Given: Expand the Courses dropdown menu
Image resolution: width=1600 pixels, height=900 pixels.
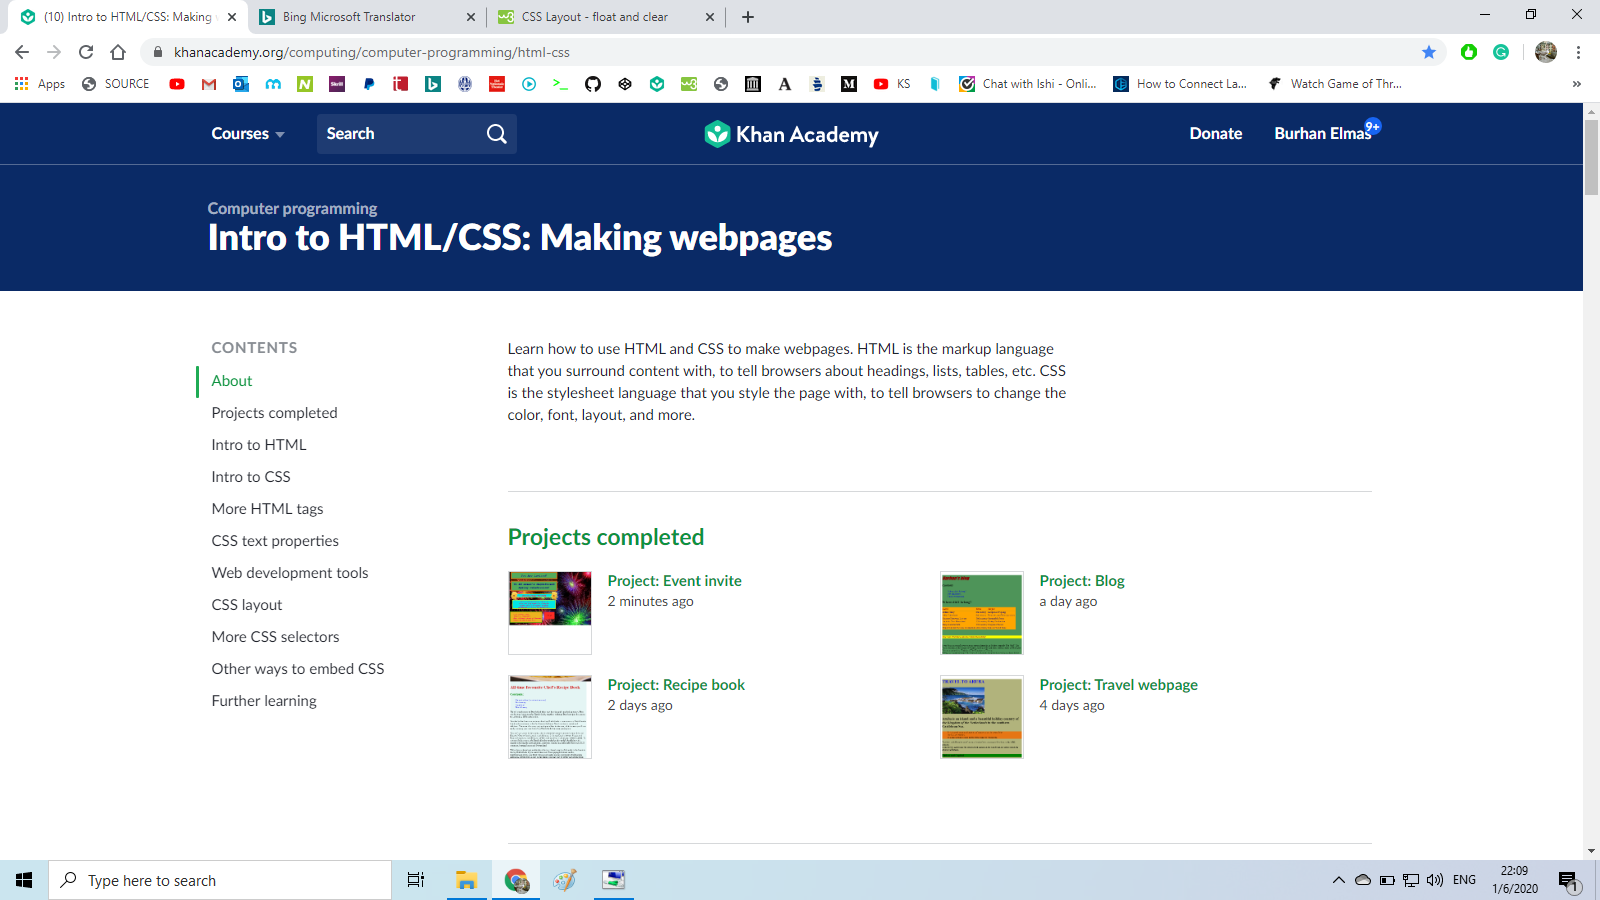Looking at the screenshot, I should tap(248, 134).
